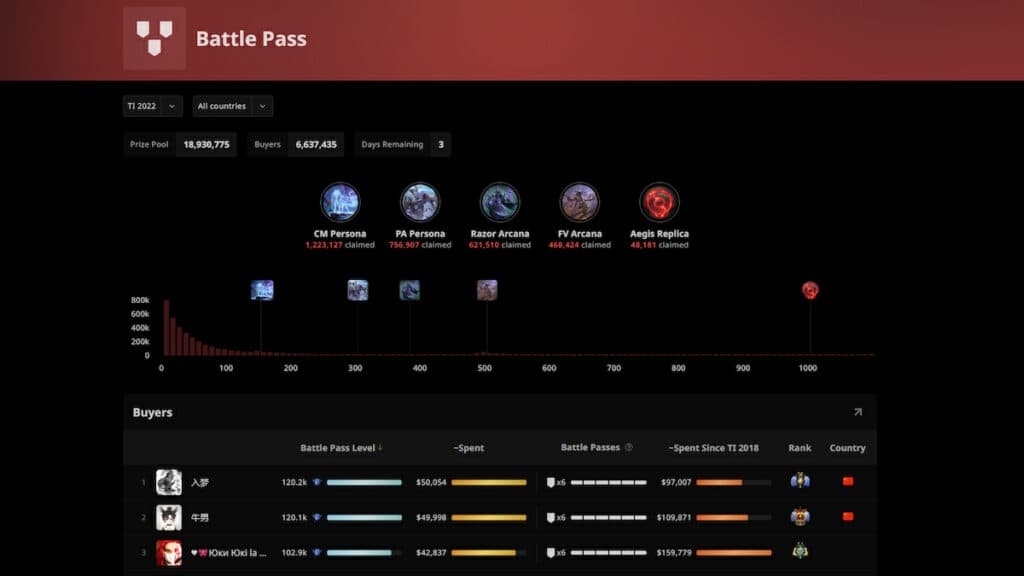This screenshot has height=576, width=1024.
Task: Click the Battle Pass shield logo icon
Action: click(x=154, y=39)
